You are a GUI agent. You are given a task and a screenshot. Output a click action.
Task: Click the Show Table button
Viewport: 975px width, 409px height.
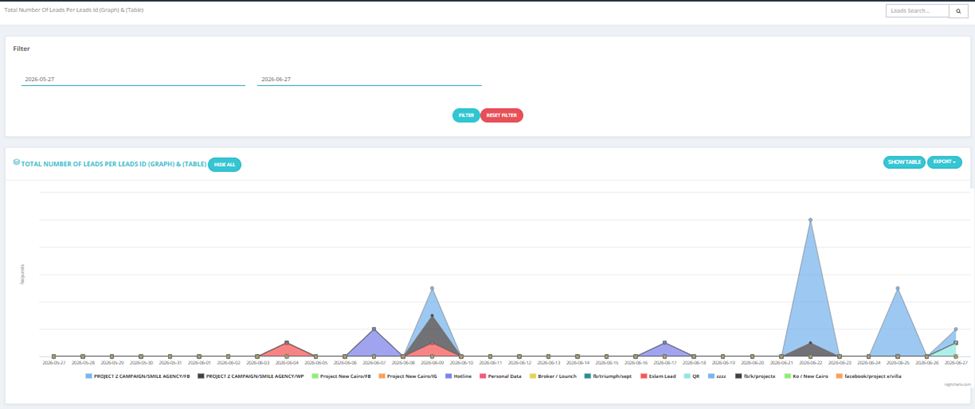pos(904,162)
